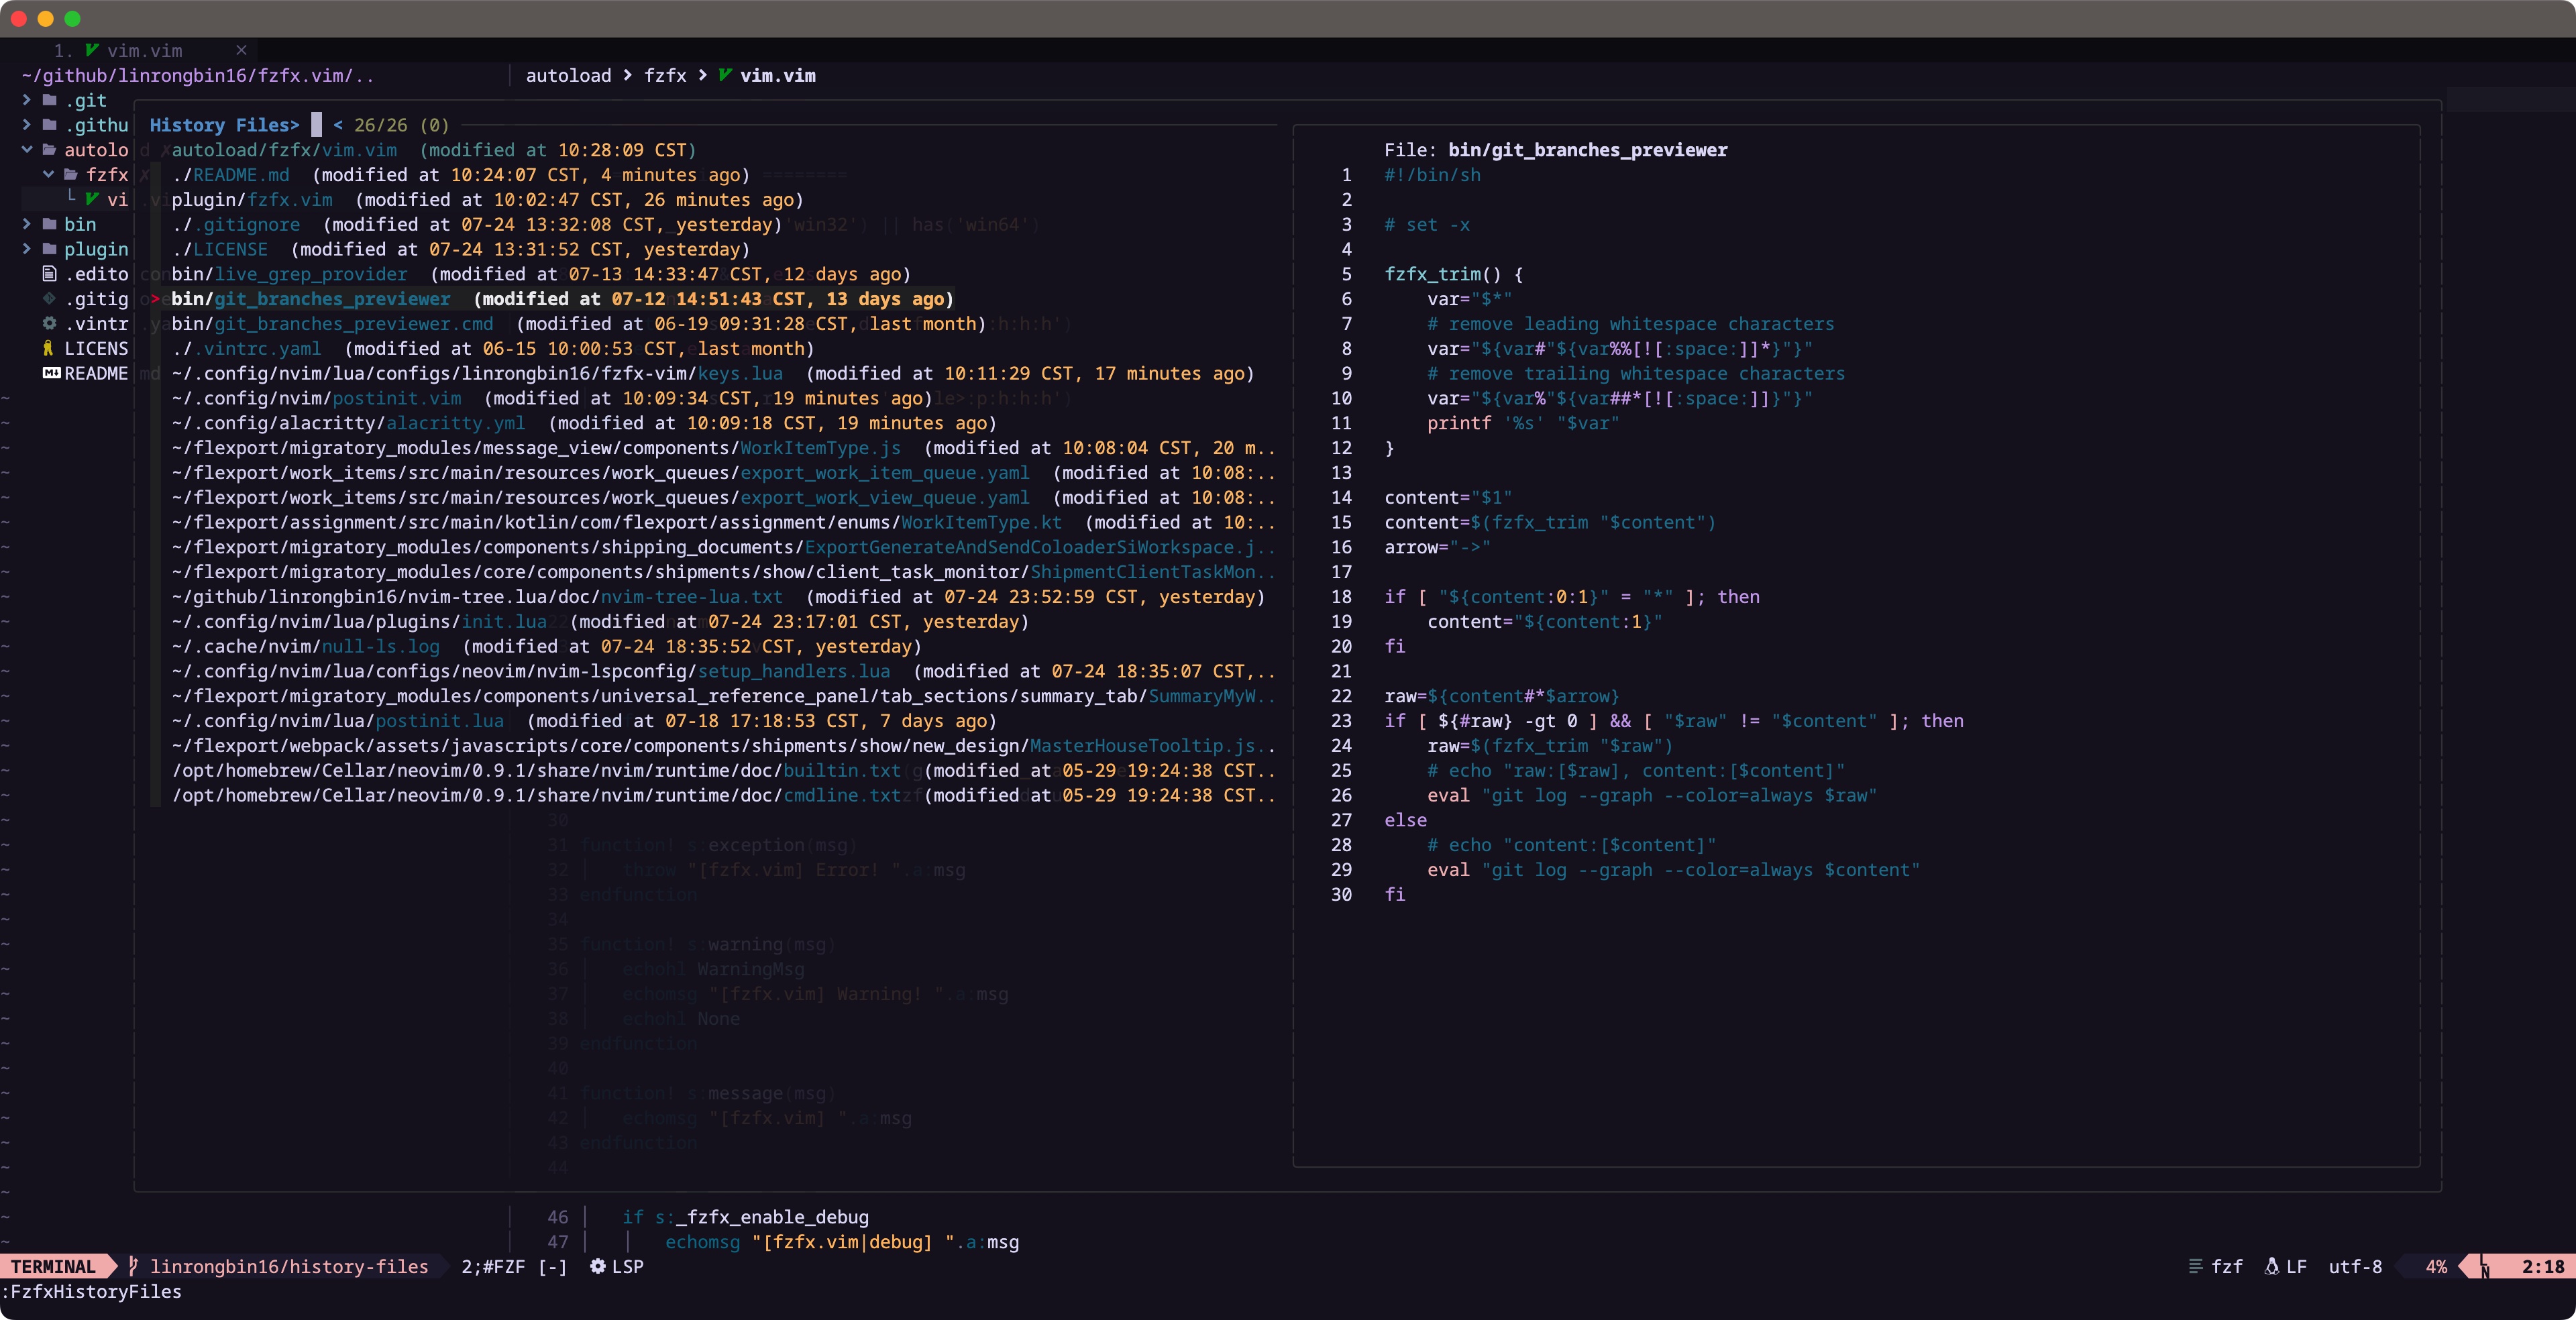Screen dimensions: 2576x1320
Task: Collapse the fzfx folder in the tree
Action: (x=48, y=174)
